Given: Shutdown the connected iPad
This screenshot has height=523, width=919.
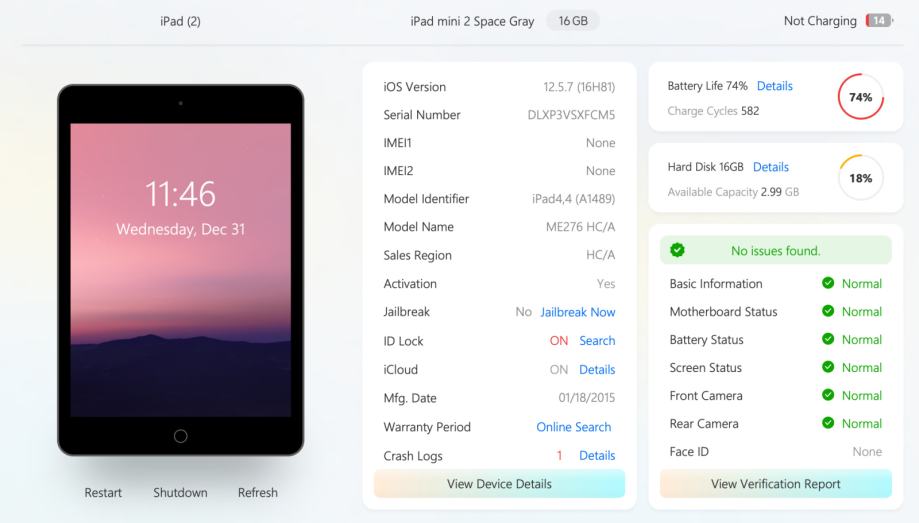Looking at the screenshot, I should tap(181, 493).
